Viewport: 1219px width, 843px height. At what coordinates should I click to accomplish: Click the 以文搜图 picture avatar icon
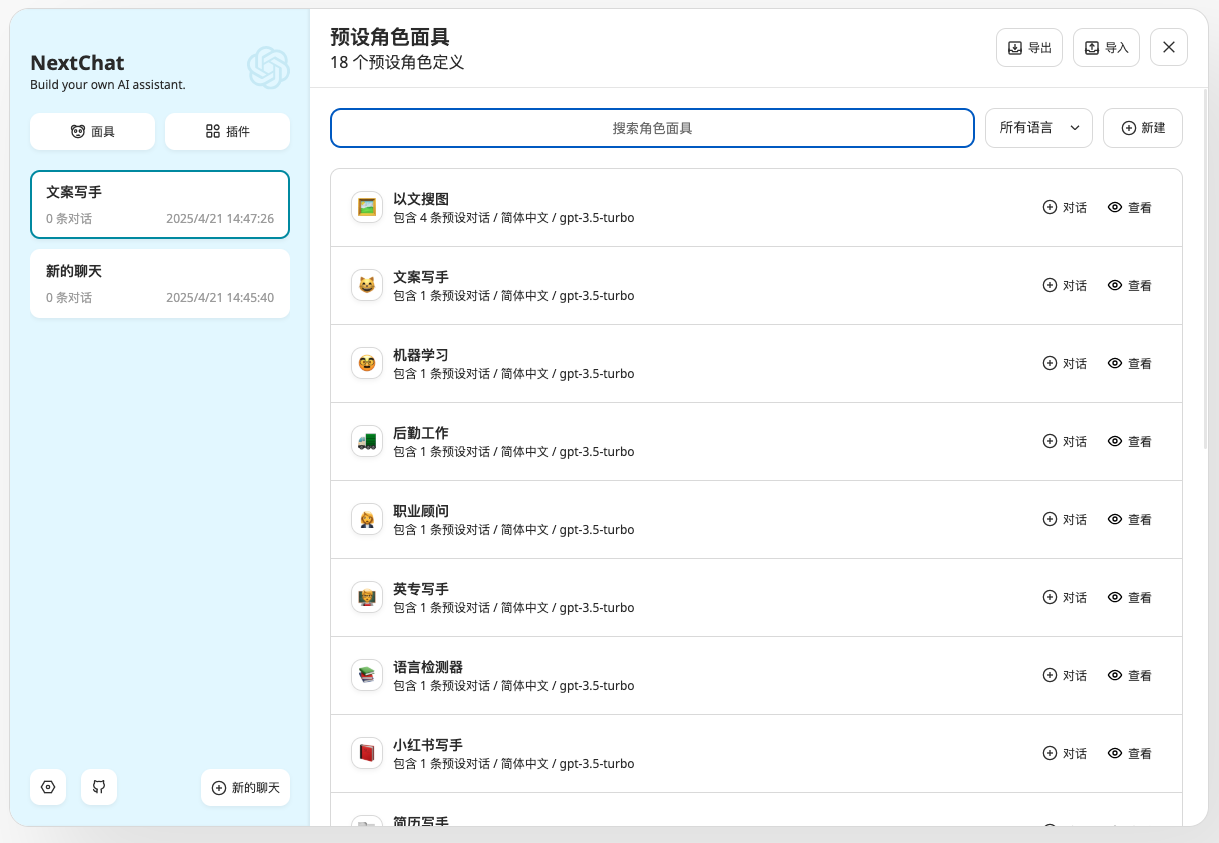coord(366,207)
